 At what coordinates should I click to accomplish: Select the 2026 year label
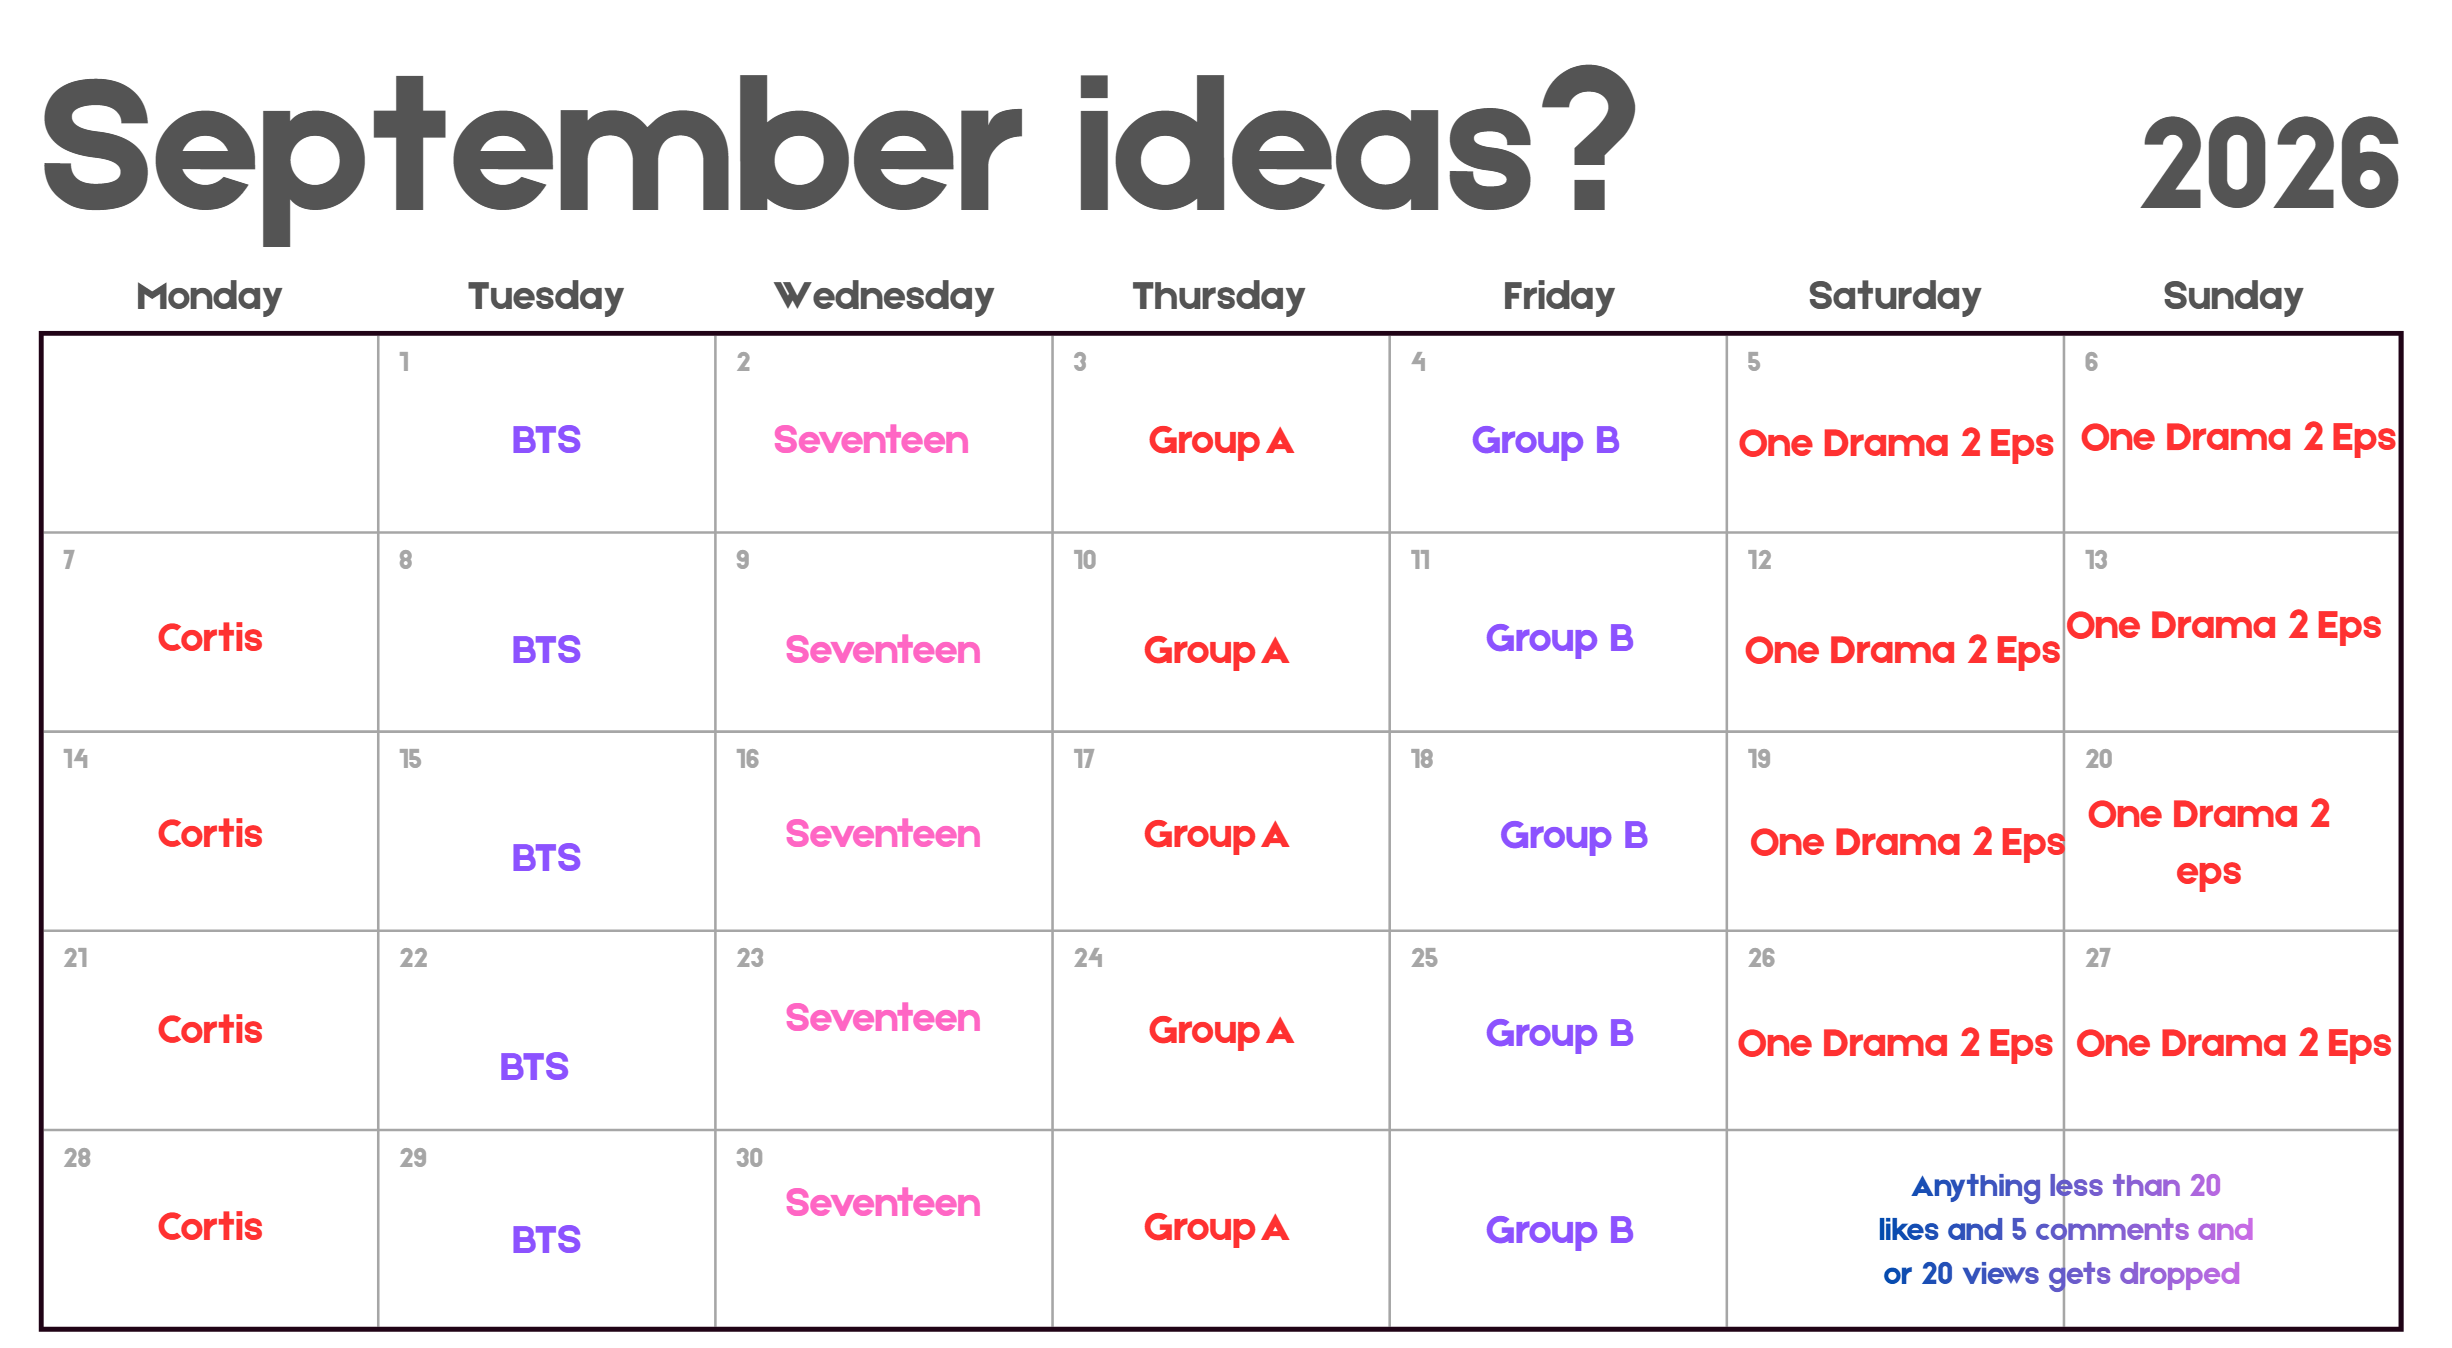(2270, 163)
